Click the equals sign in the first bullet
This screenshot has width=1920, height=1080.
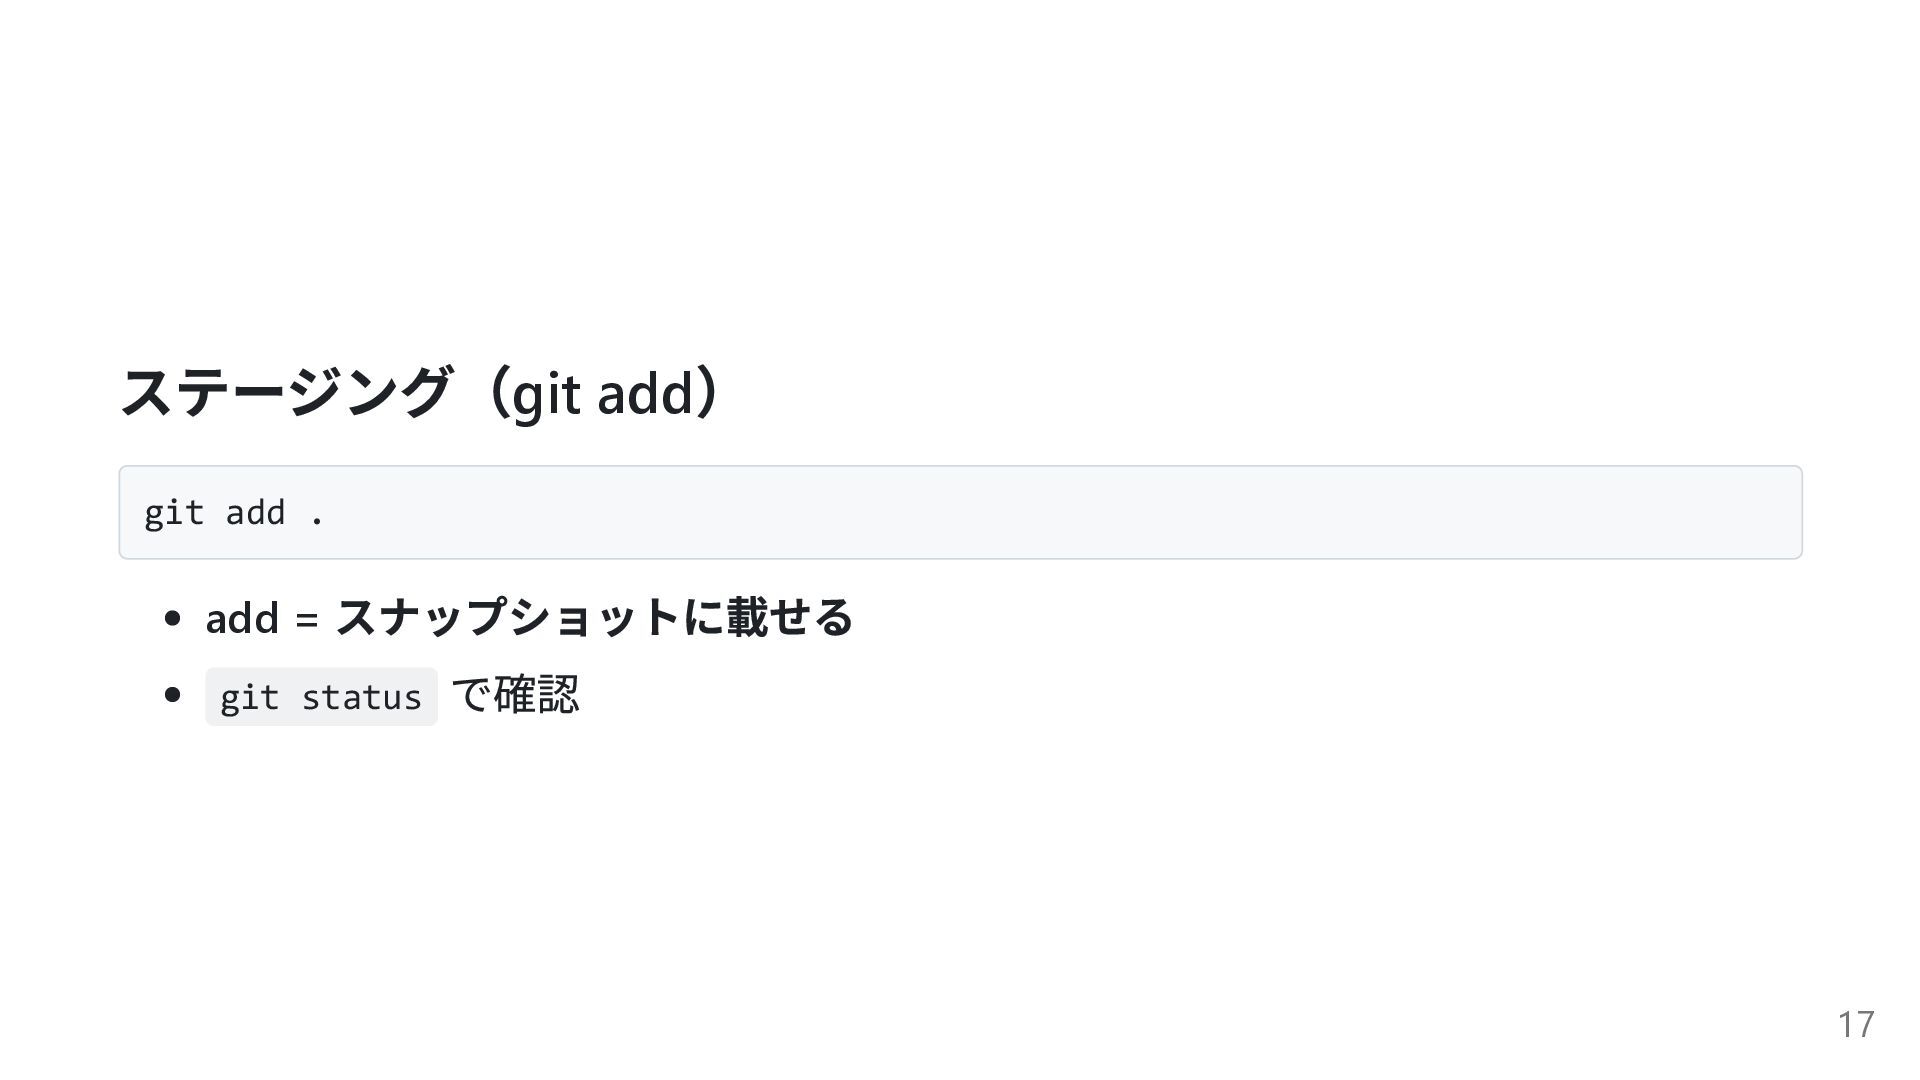307,619
